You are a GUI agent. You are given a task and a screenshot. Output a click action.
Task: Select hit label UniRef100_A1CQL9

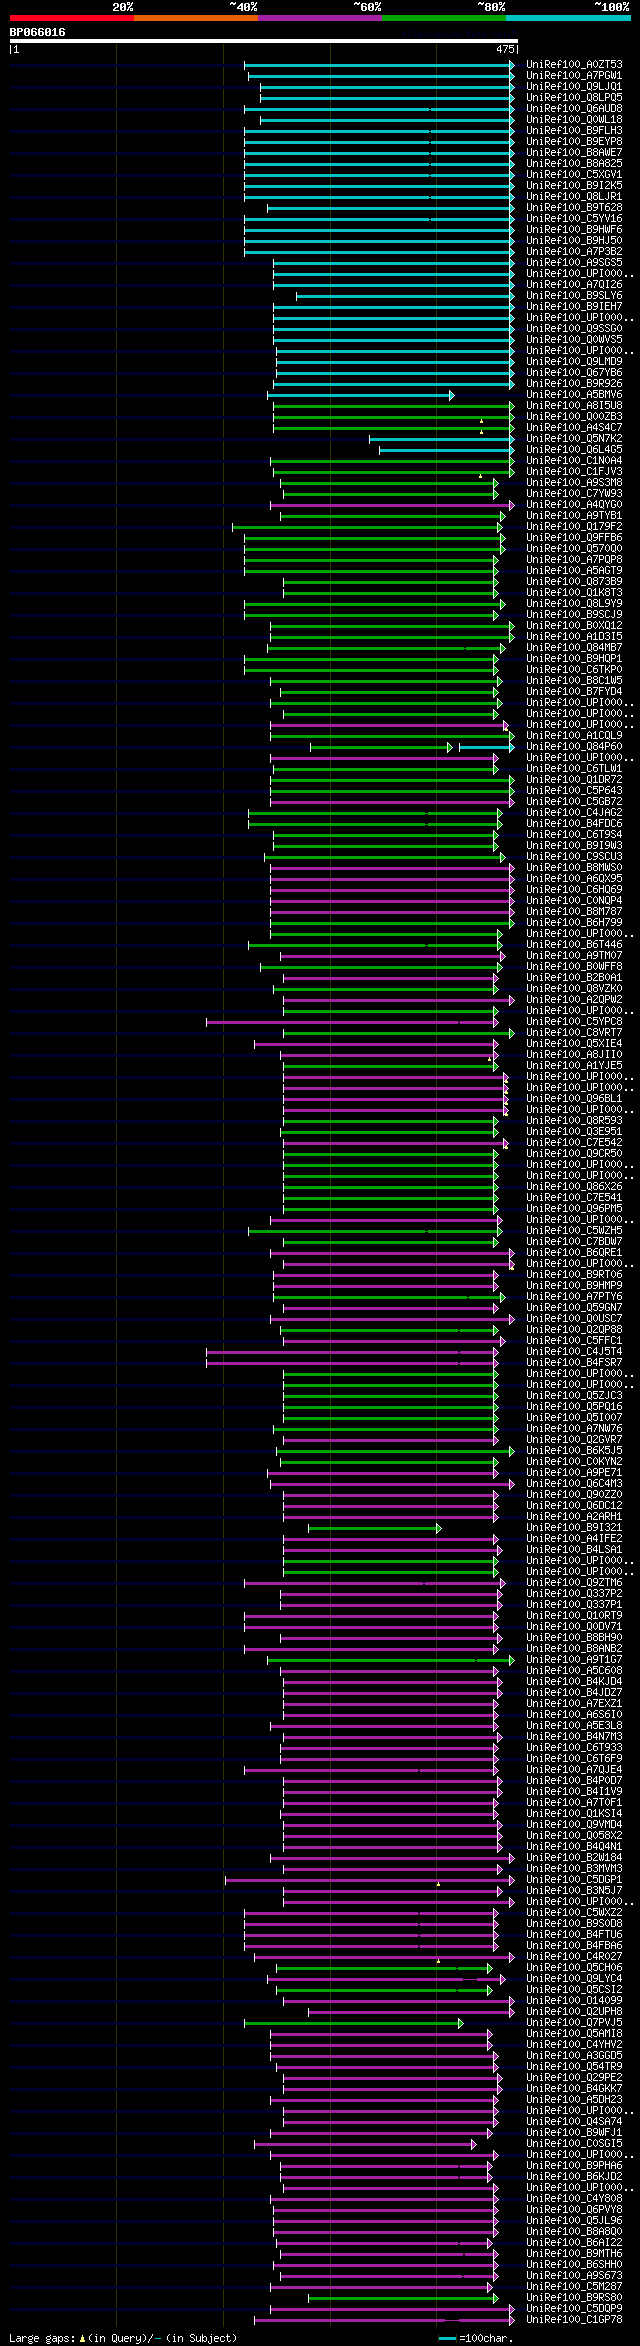[574, 736]
